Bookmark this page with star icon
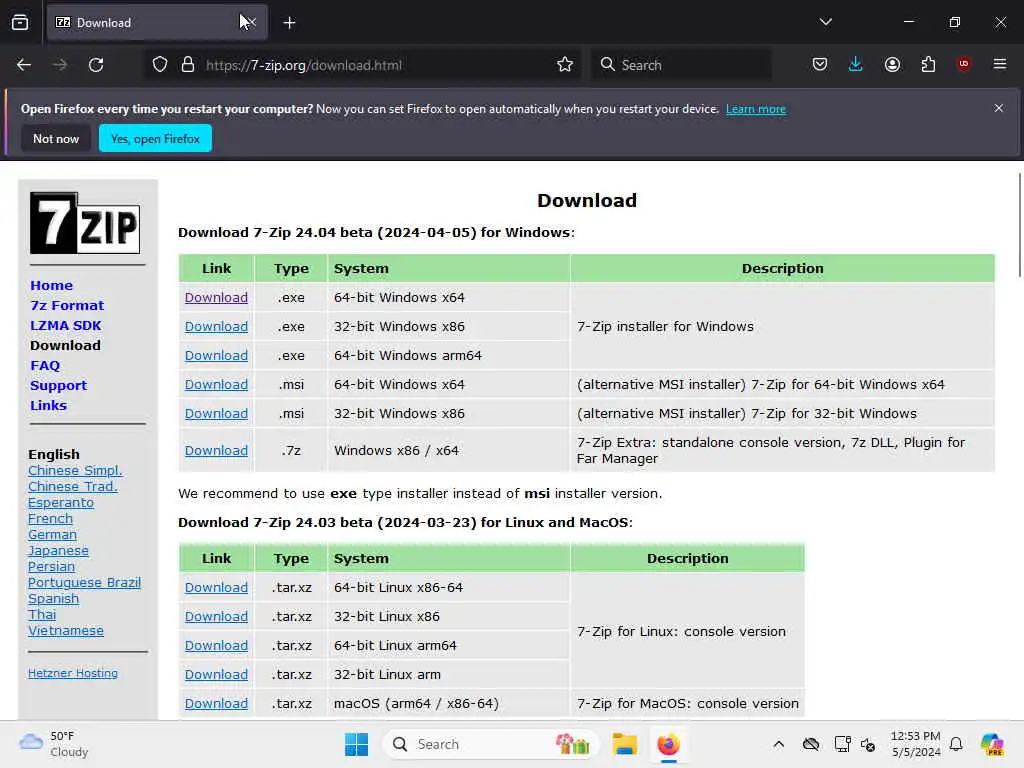Screen dimensions: 1024x768 (565, 65)
